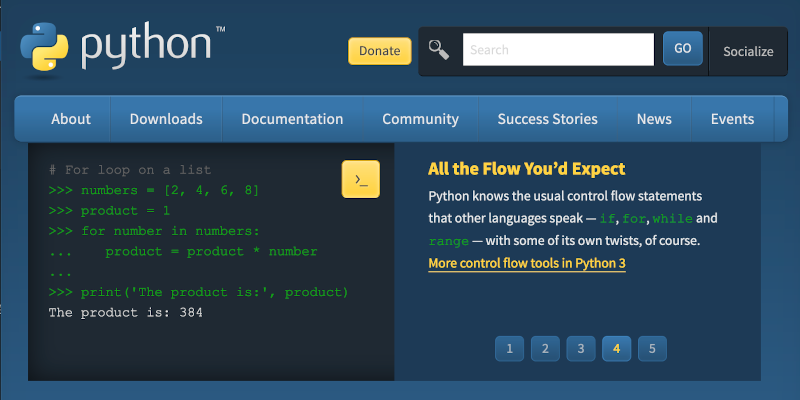Select the highlighted slide 4 button
Viewport: 800px width, 400px height.
pos(616,348)
